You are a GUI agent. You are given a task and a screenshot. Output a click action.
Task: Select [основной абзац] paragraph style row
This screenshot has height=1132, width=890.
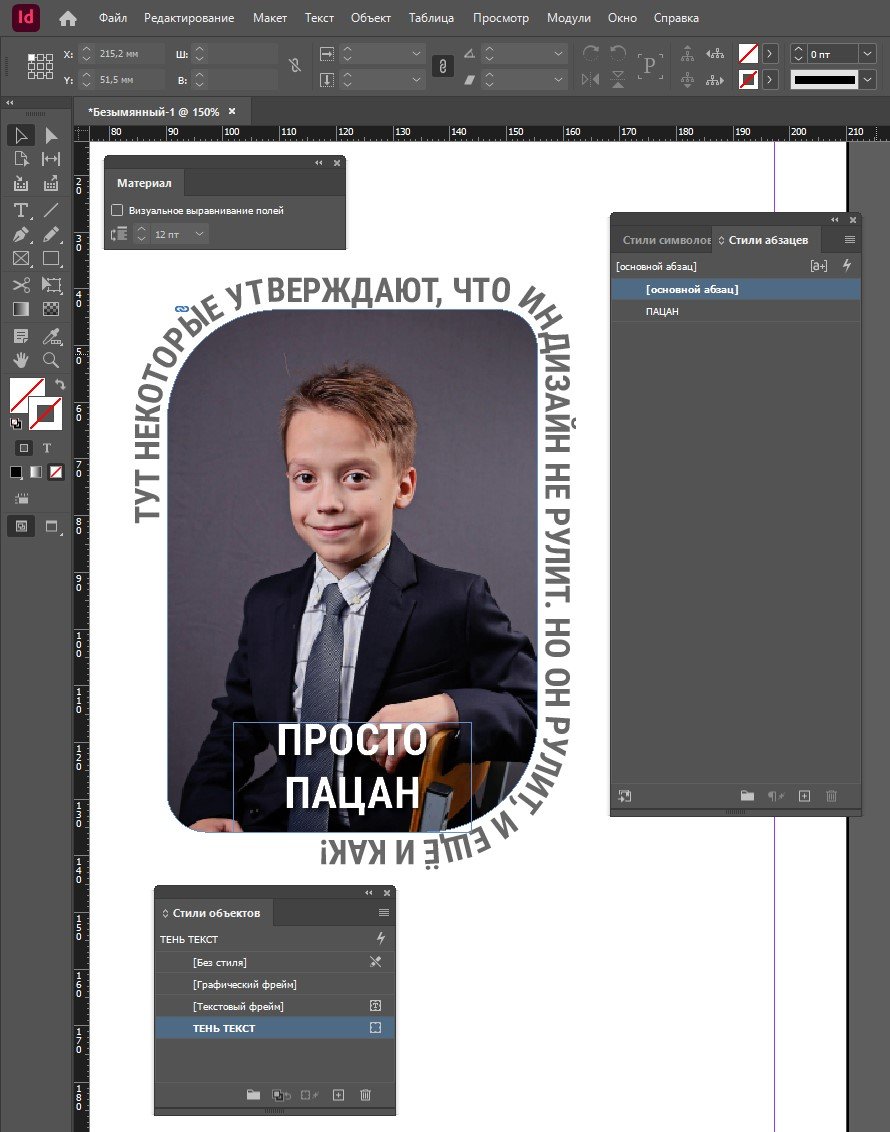tap(736, 289)
